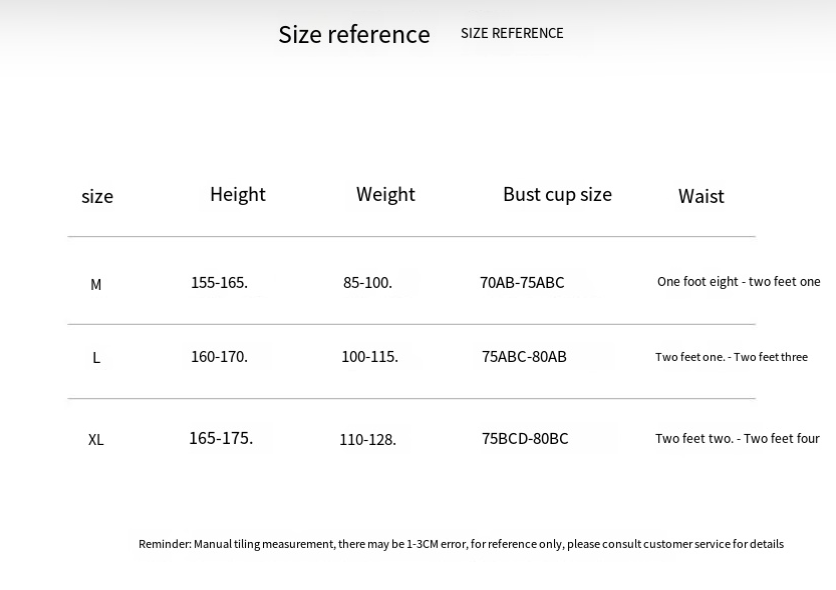Screen dimensions: 836x590
Task: Click the height value 165-175
Action: tap(221, 438)
